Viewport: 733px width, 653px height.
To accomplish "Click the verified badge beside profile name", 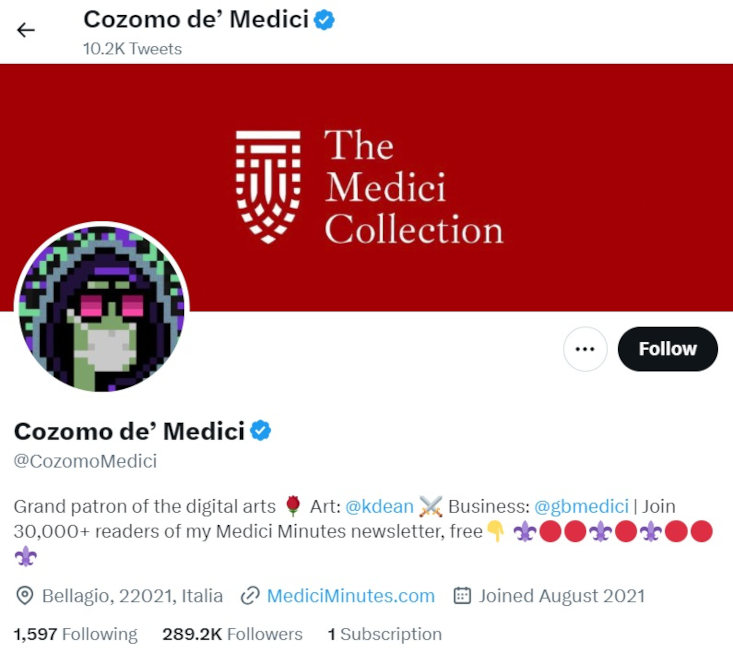I will coord(261,431).
